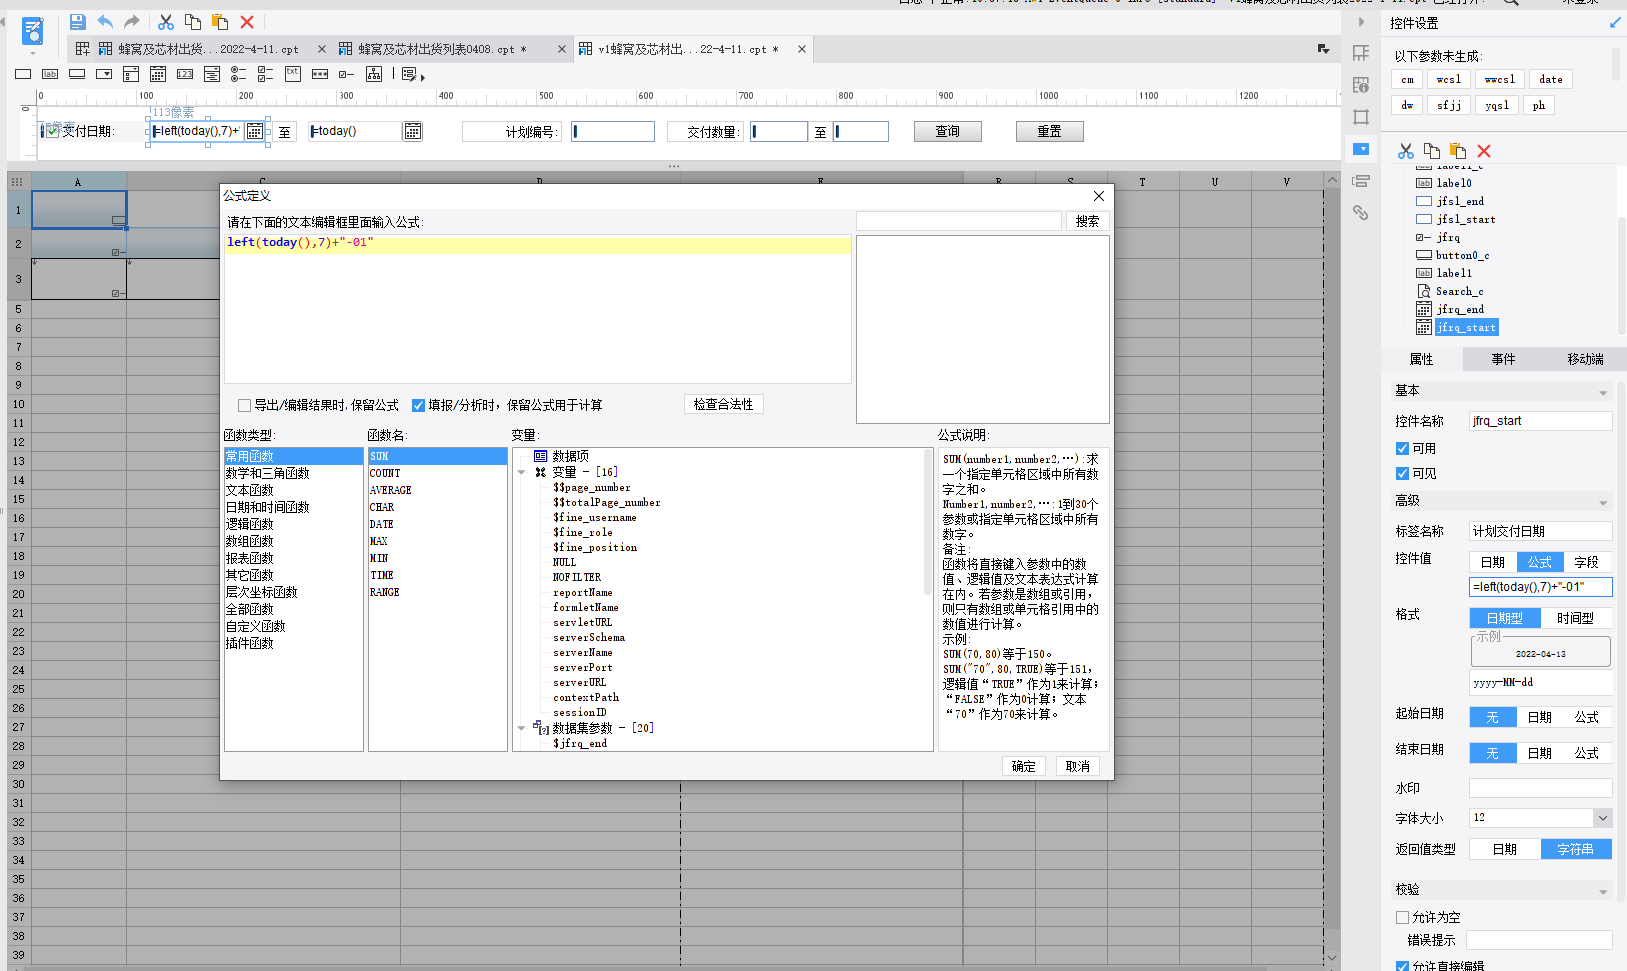Redo the undone action
This screenshot has width=1627, height=971.
point(132,22)
